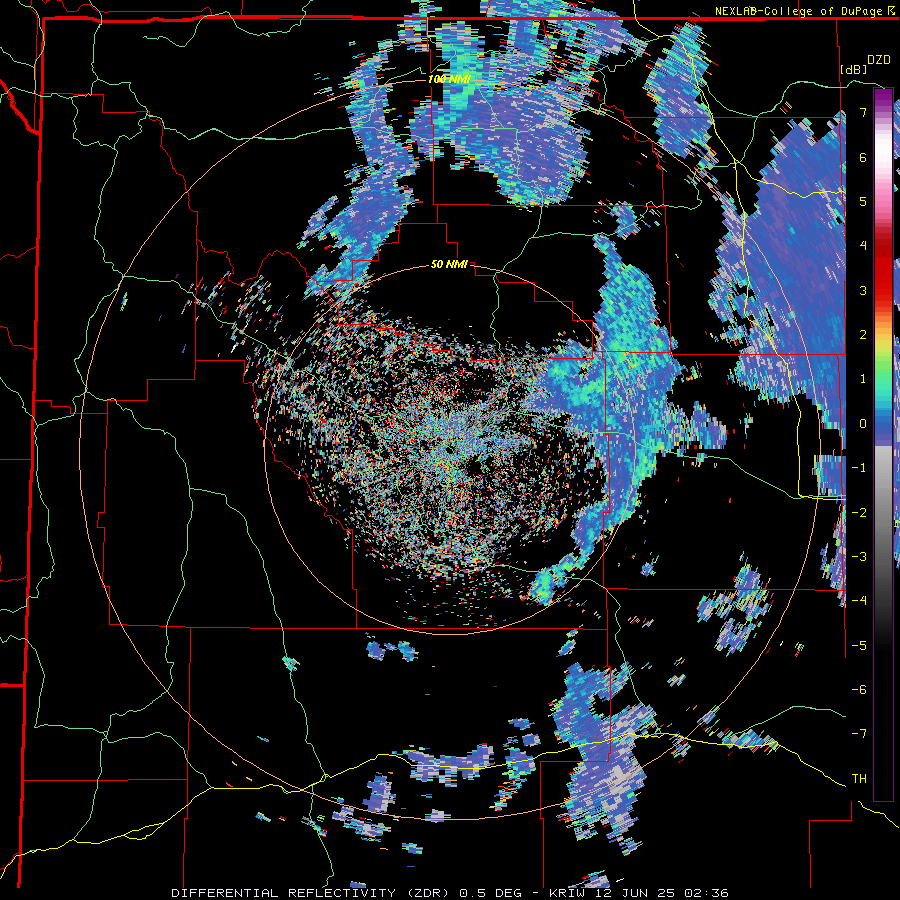Click the TH threshold label on scale
Screen dimensions: 900x900
(859, 779)
